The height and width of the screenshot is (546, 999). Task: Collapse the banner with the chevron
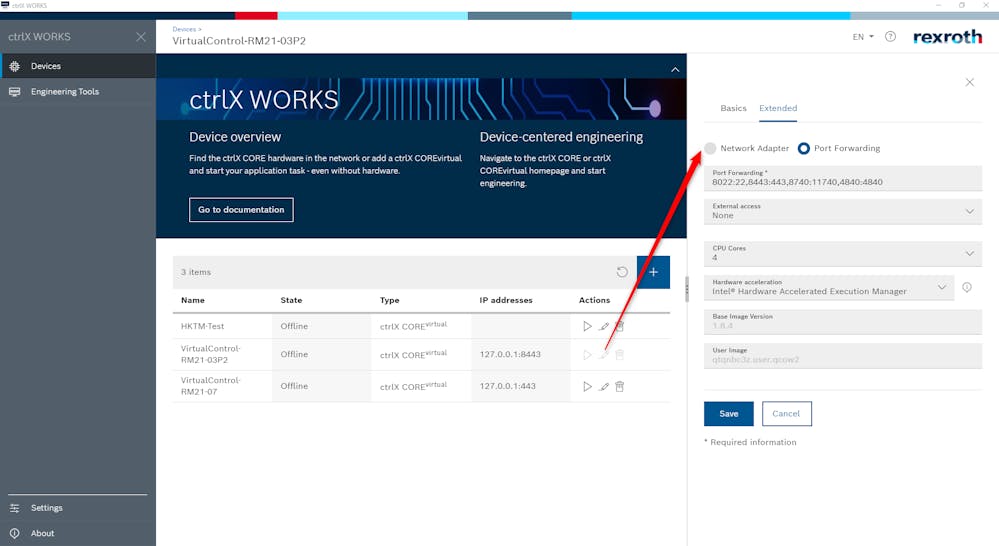(675, 69)
